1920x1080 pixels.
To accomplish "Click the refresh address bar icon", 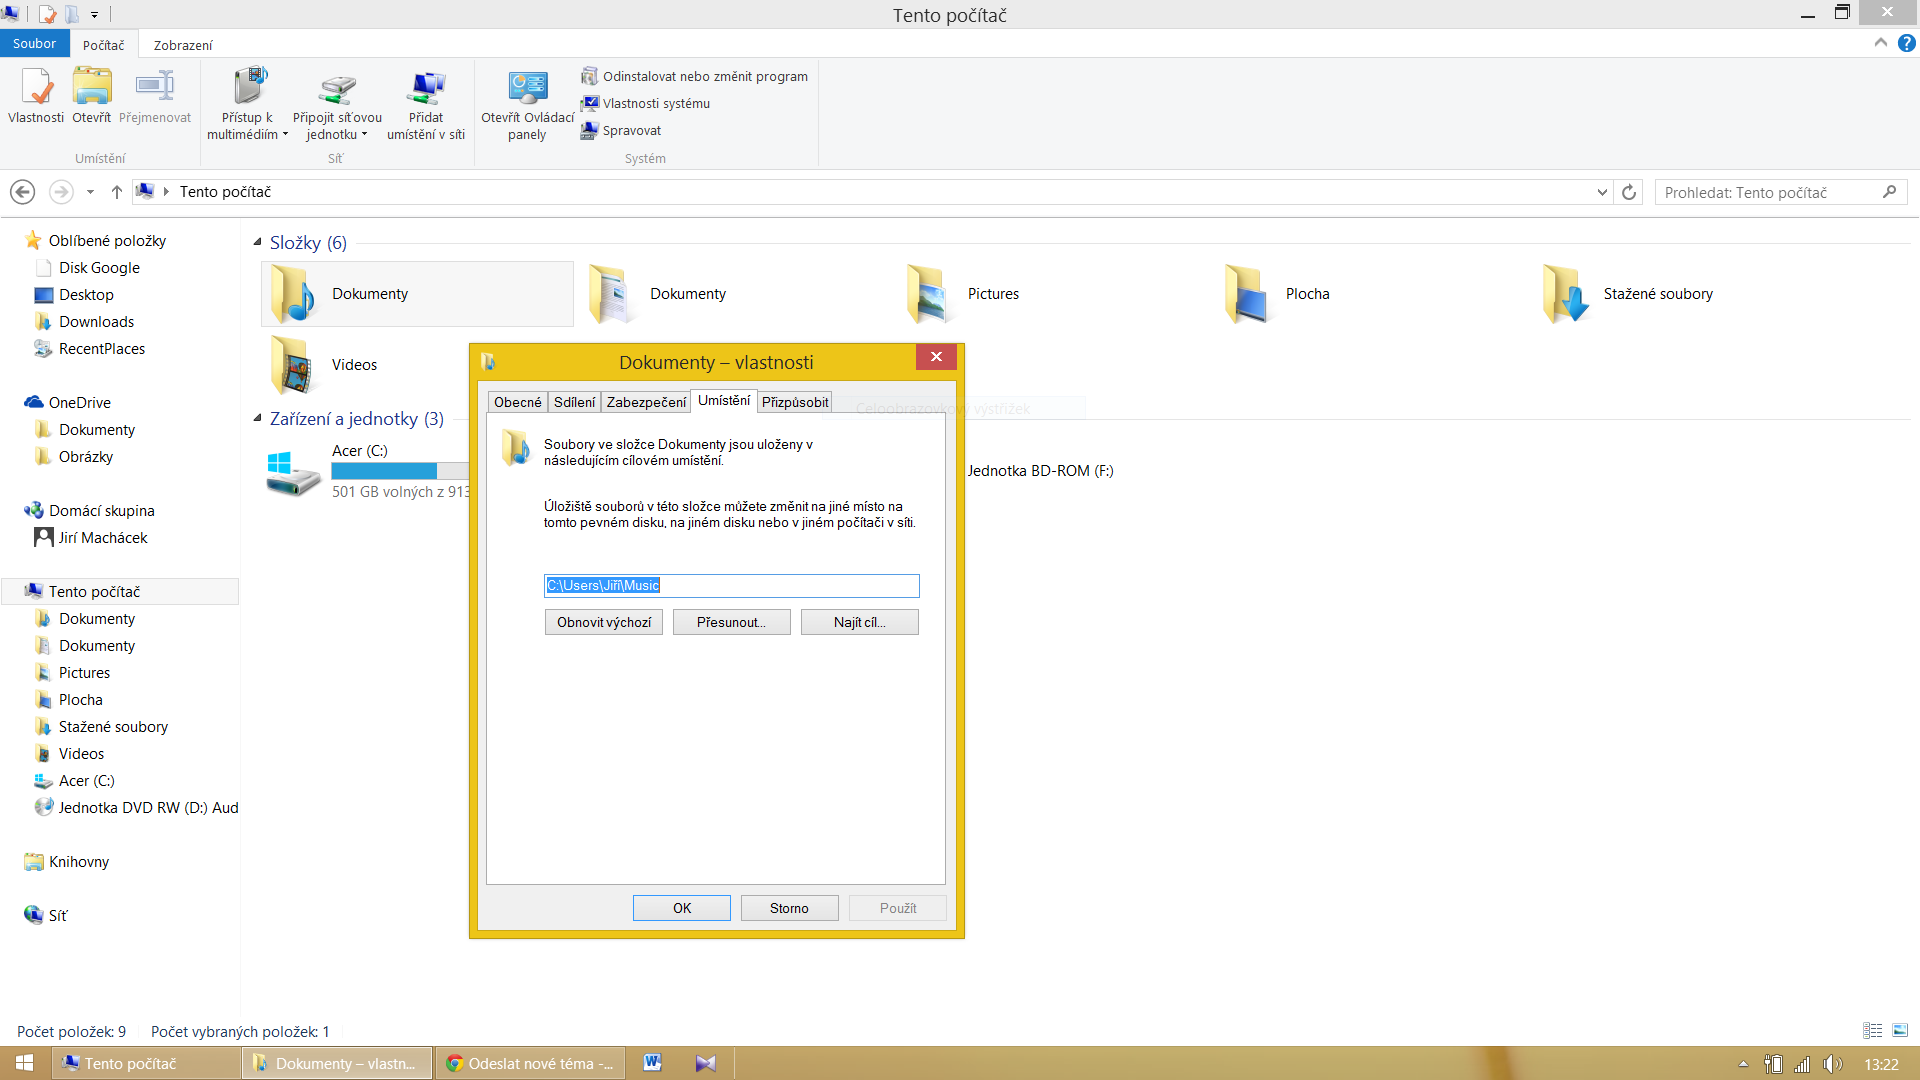I will pyautogui.click(x=1629, y=192).
